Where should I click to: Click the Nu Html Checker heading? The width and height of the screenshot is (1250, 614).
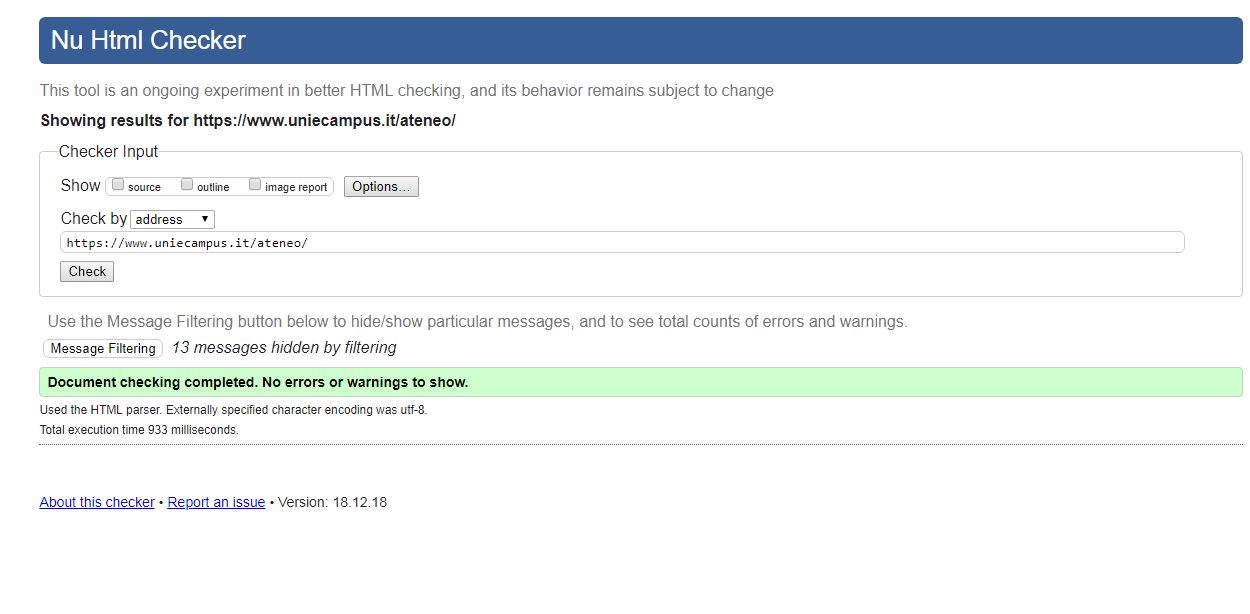click(148, 41)
